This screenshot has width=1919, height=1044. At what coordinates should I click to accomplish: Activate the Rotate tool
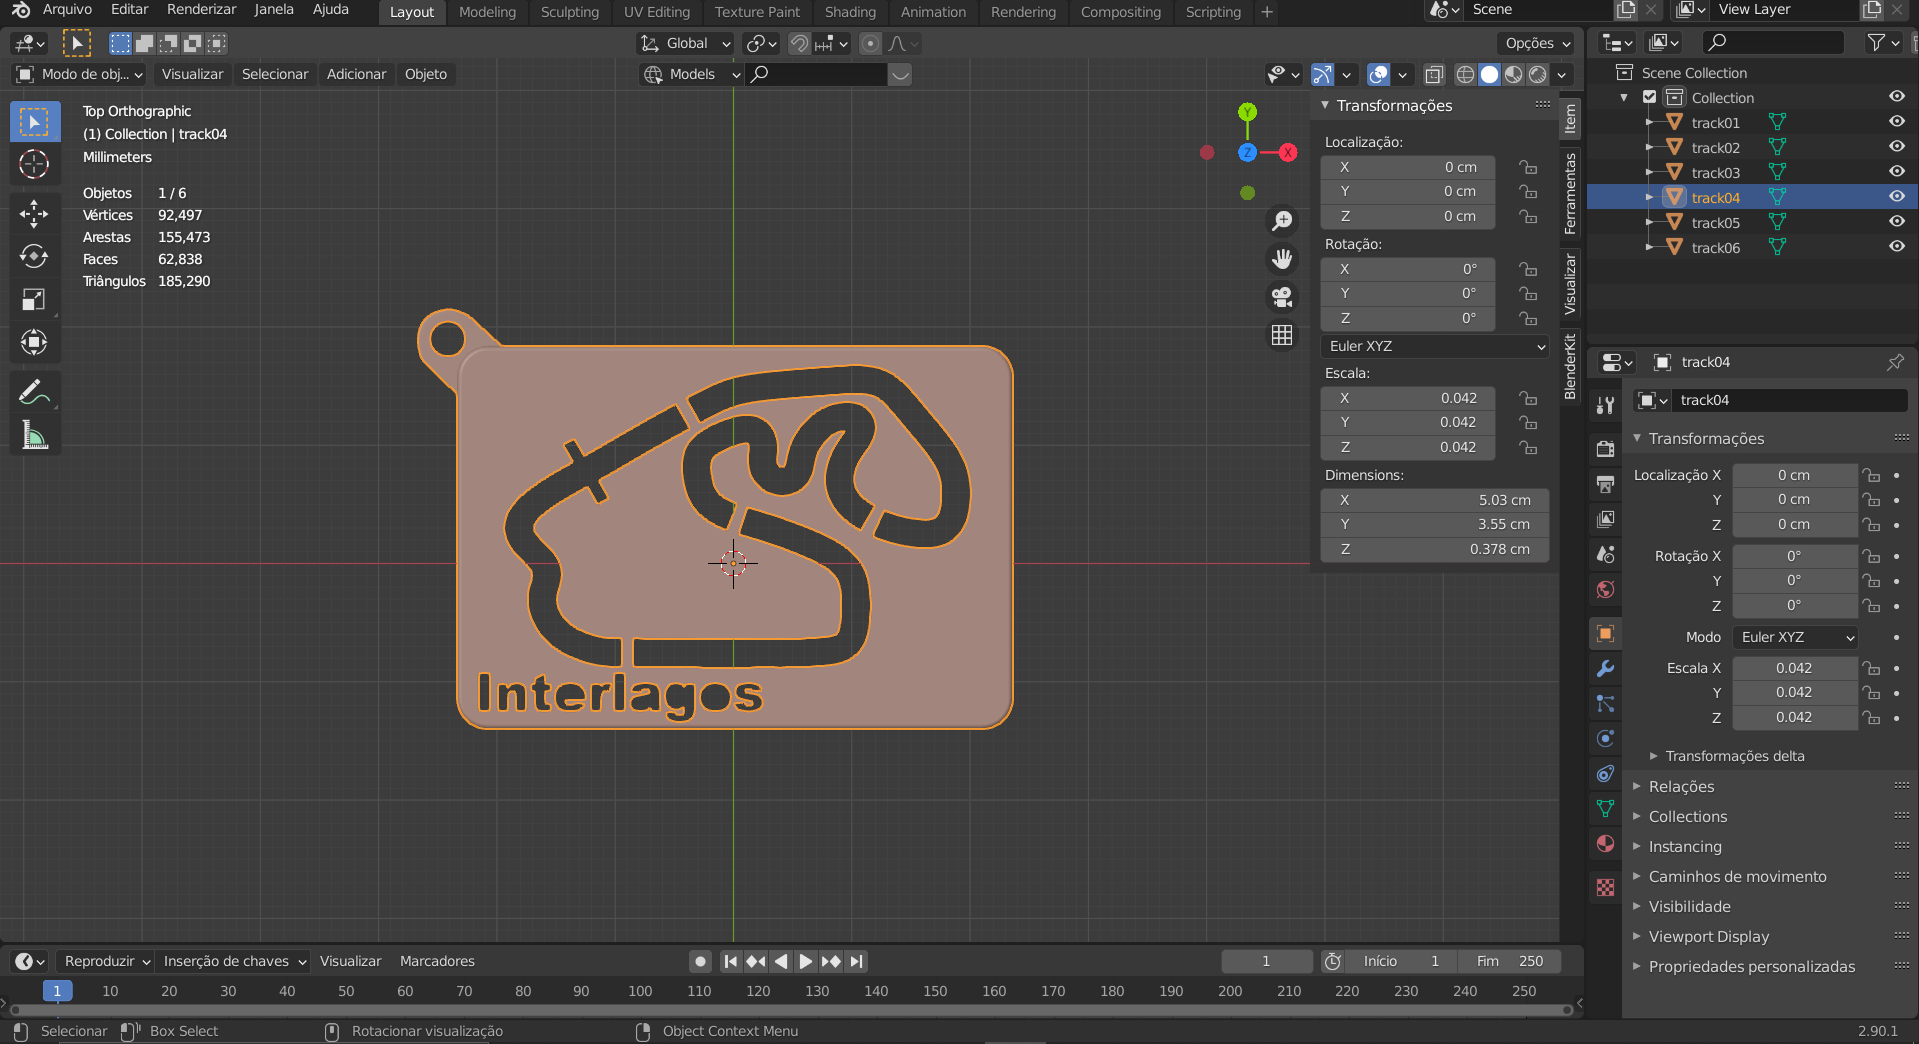(x=34, y=257)
